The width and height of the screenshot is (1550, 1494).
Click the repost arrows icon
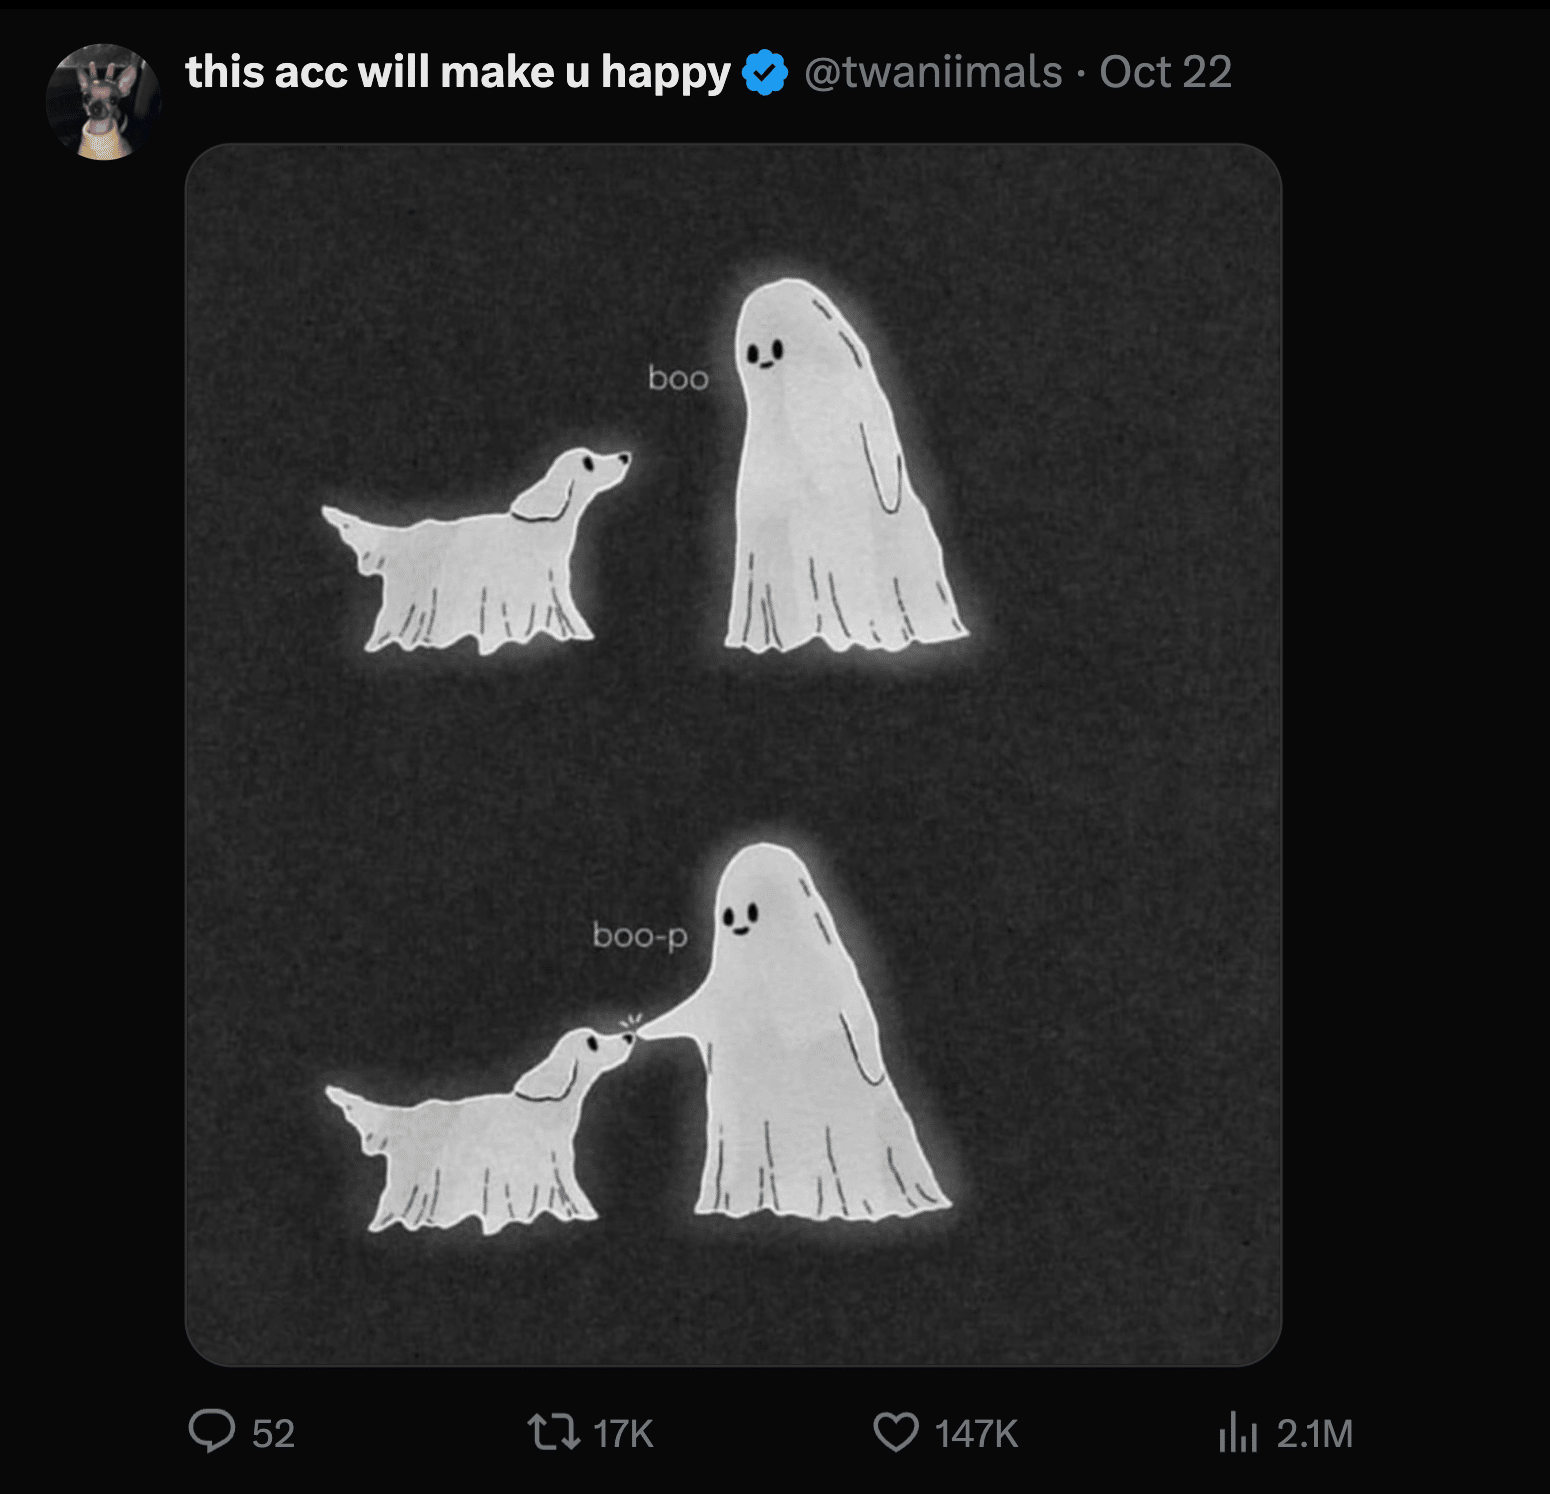(553, 1431)
